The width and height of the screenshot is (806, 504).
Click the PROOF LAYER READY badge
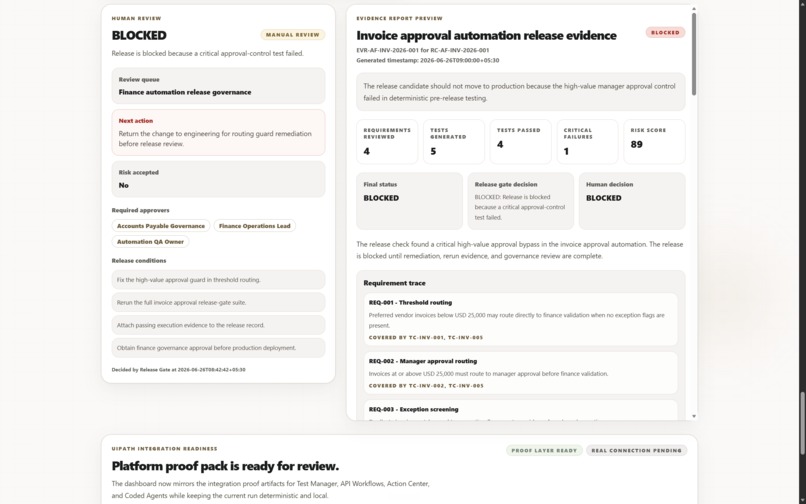pos(544,451)
